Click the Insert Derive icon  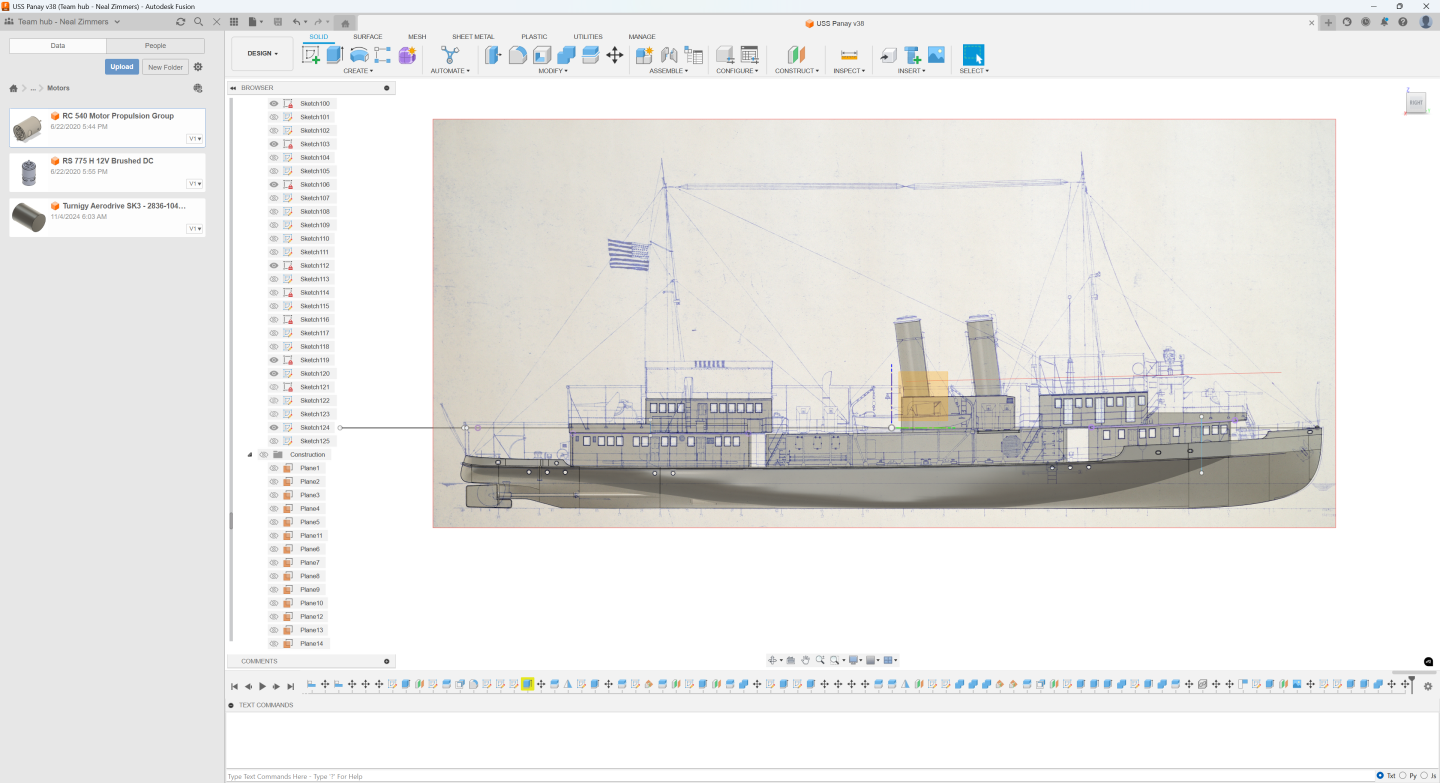(x=888, y=55)
